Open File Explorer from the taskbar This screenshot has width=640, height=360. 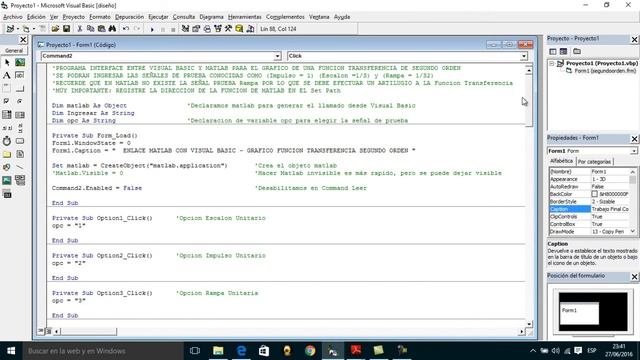pyautogui.click(x=218, y=351)
